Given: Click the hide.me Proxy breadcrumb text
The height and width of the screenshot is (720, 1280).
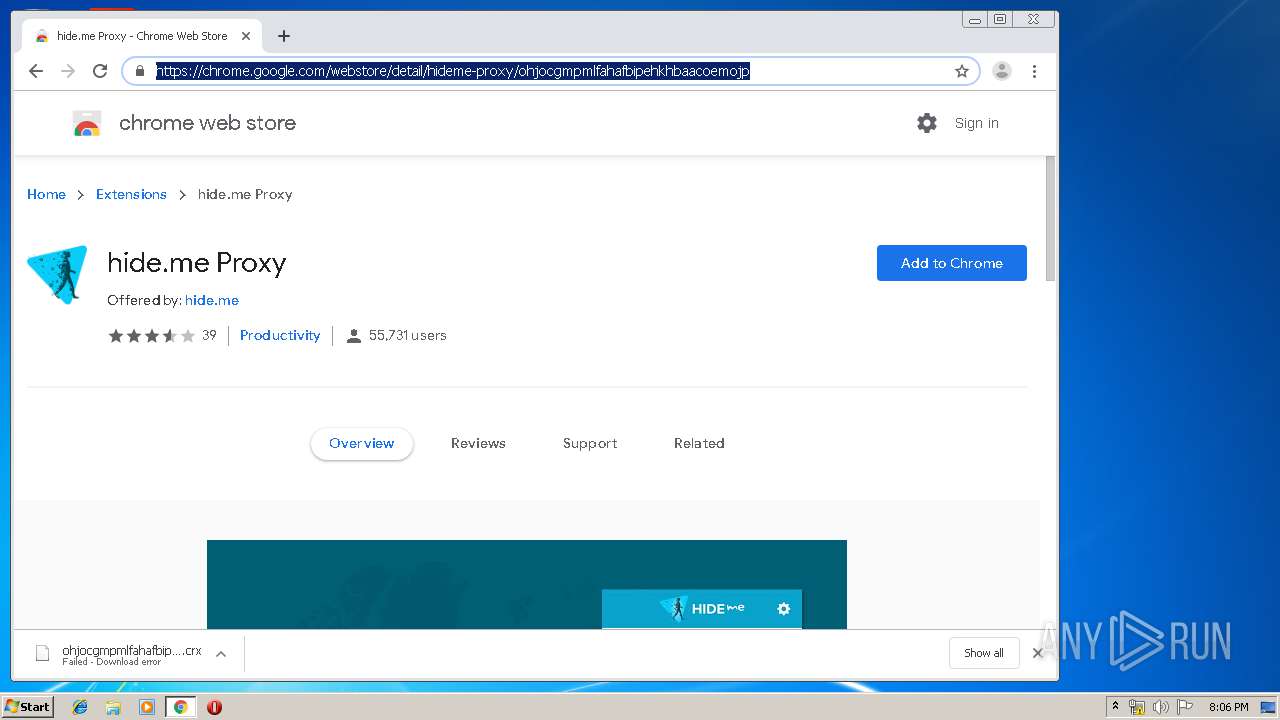Looking at the screenshot, I should 245,194.
